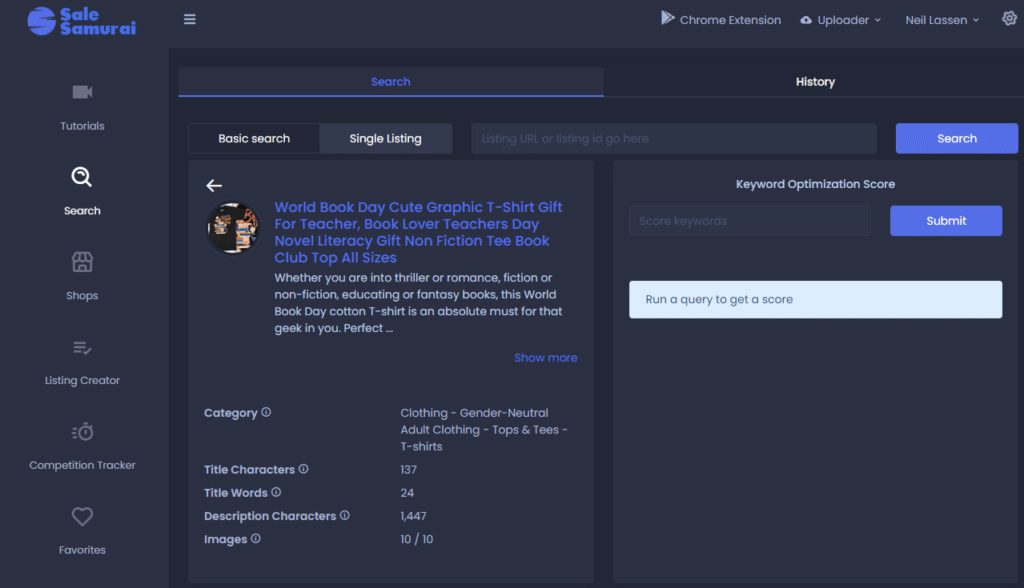
Task: Click the listing description paragraph text
Action: point(418,303)
